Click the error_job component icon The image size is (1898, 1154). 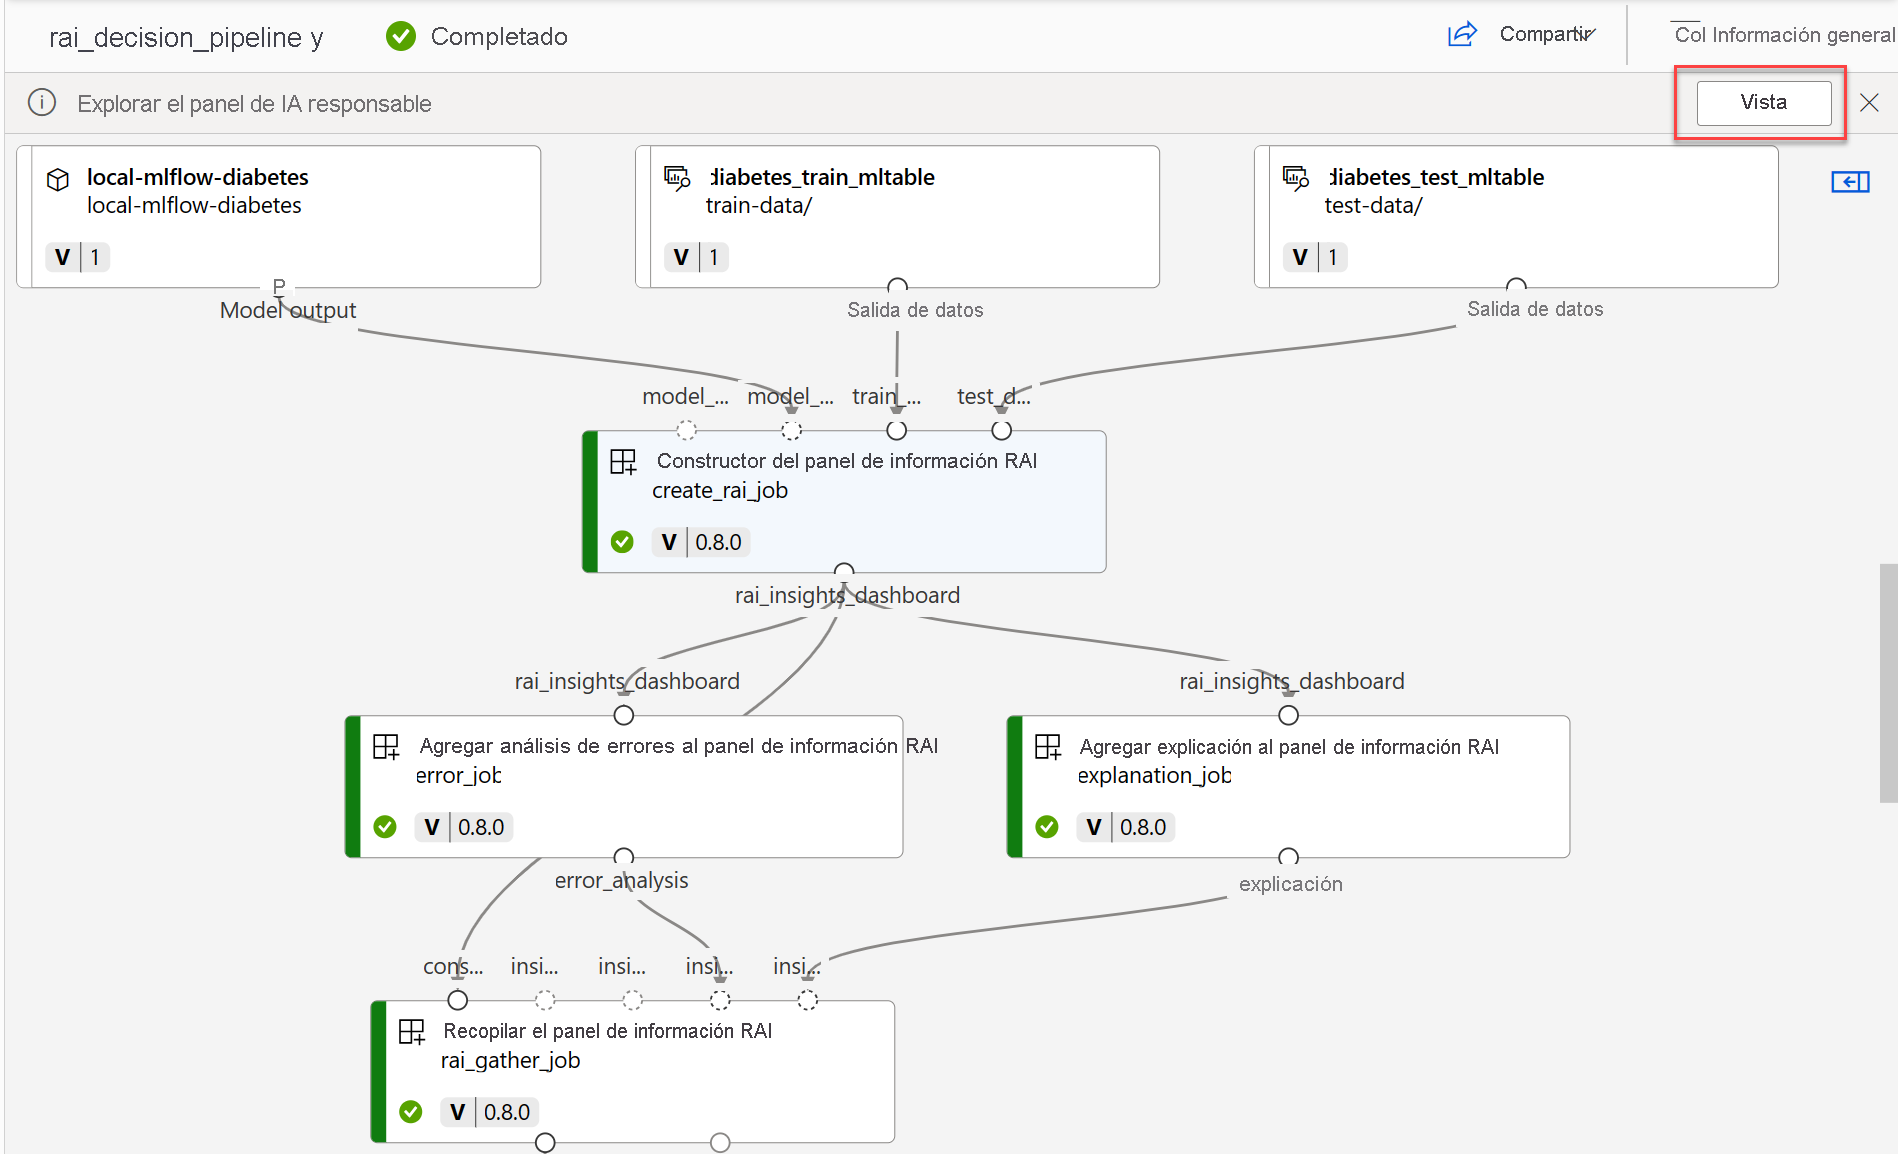pyautogui.click(x=386, y=747)
